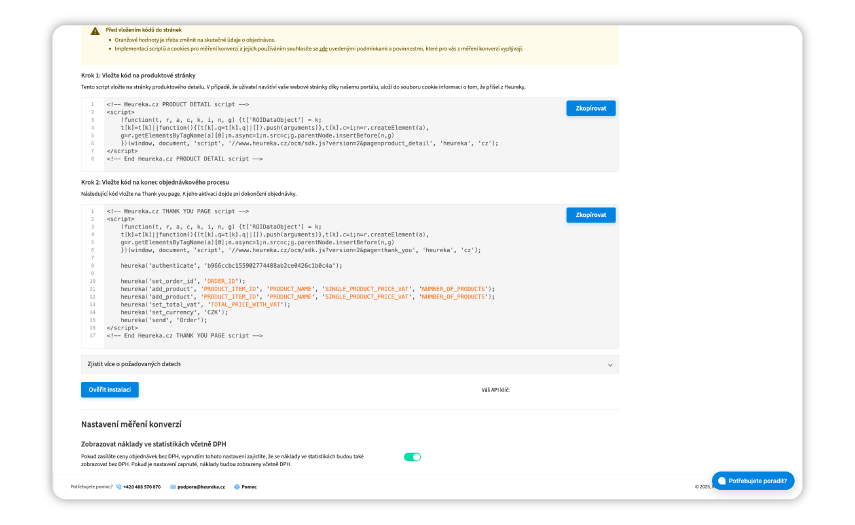Click the orange 'ORDER_ID' placeholder in code
This screenshot has height=525, width=855.
click(221, 281)
